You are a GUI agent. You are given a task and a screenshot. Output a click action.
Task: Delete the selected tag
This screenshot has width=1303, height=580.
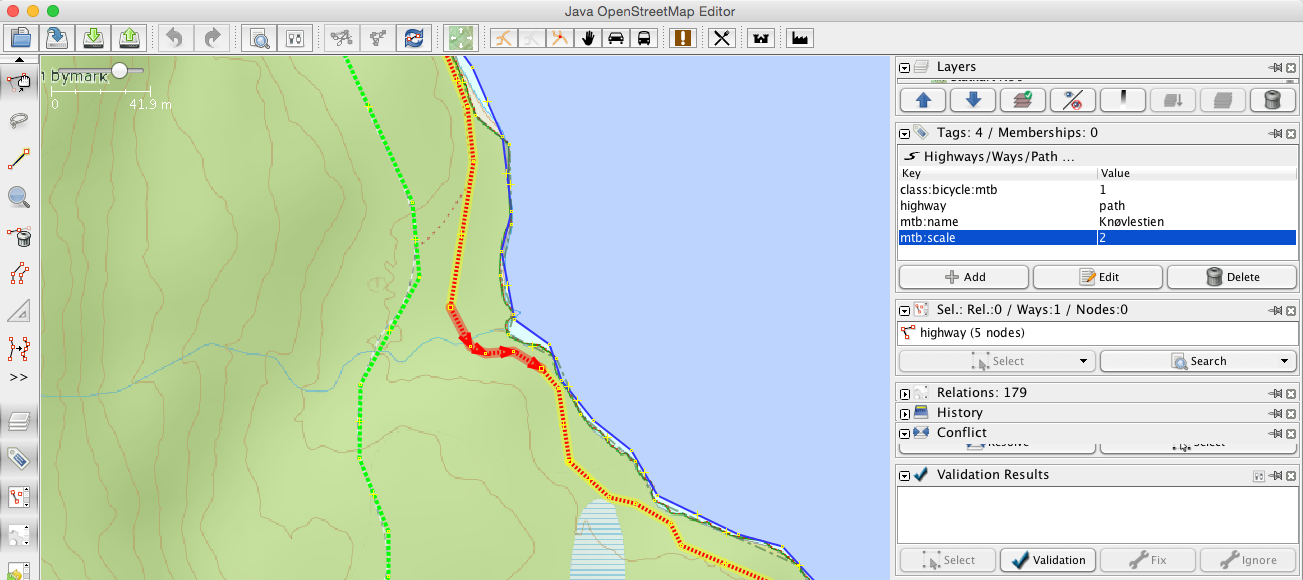[1232, 277]
